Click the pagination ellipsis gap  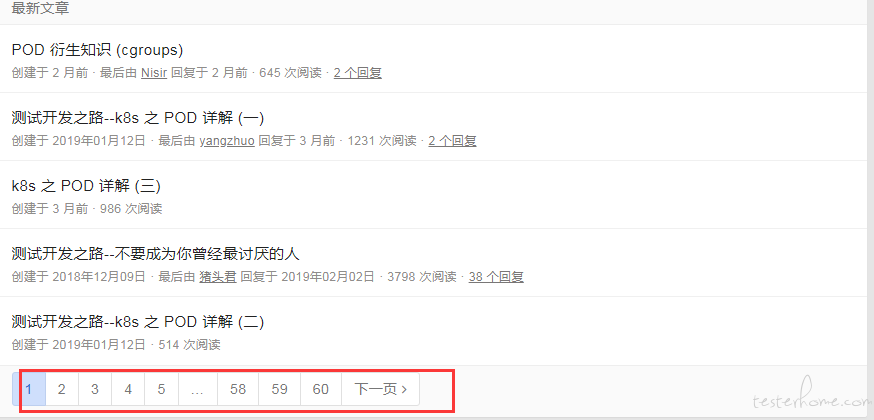click(197, 389)
